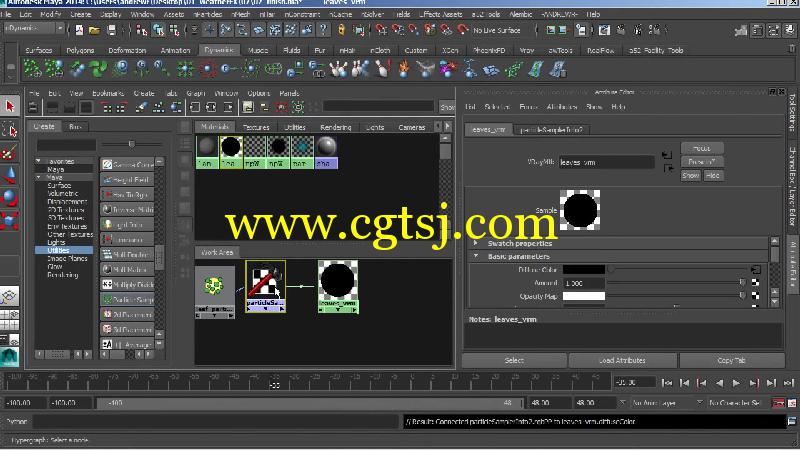Screen dimensions: 800x450
Task: Click the Hide button in Attribute Editor
Action: [713, 176]
